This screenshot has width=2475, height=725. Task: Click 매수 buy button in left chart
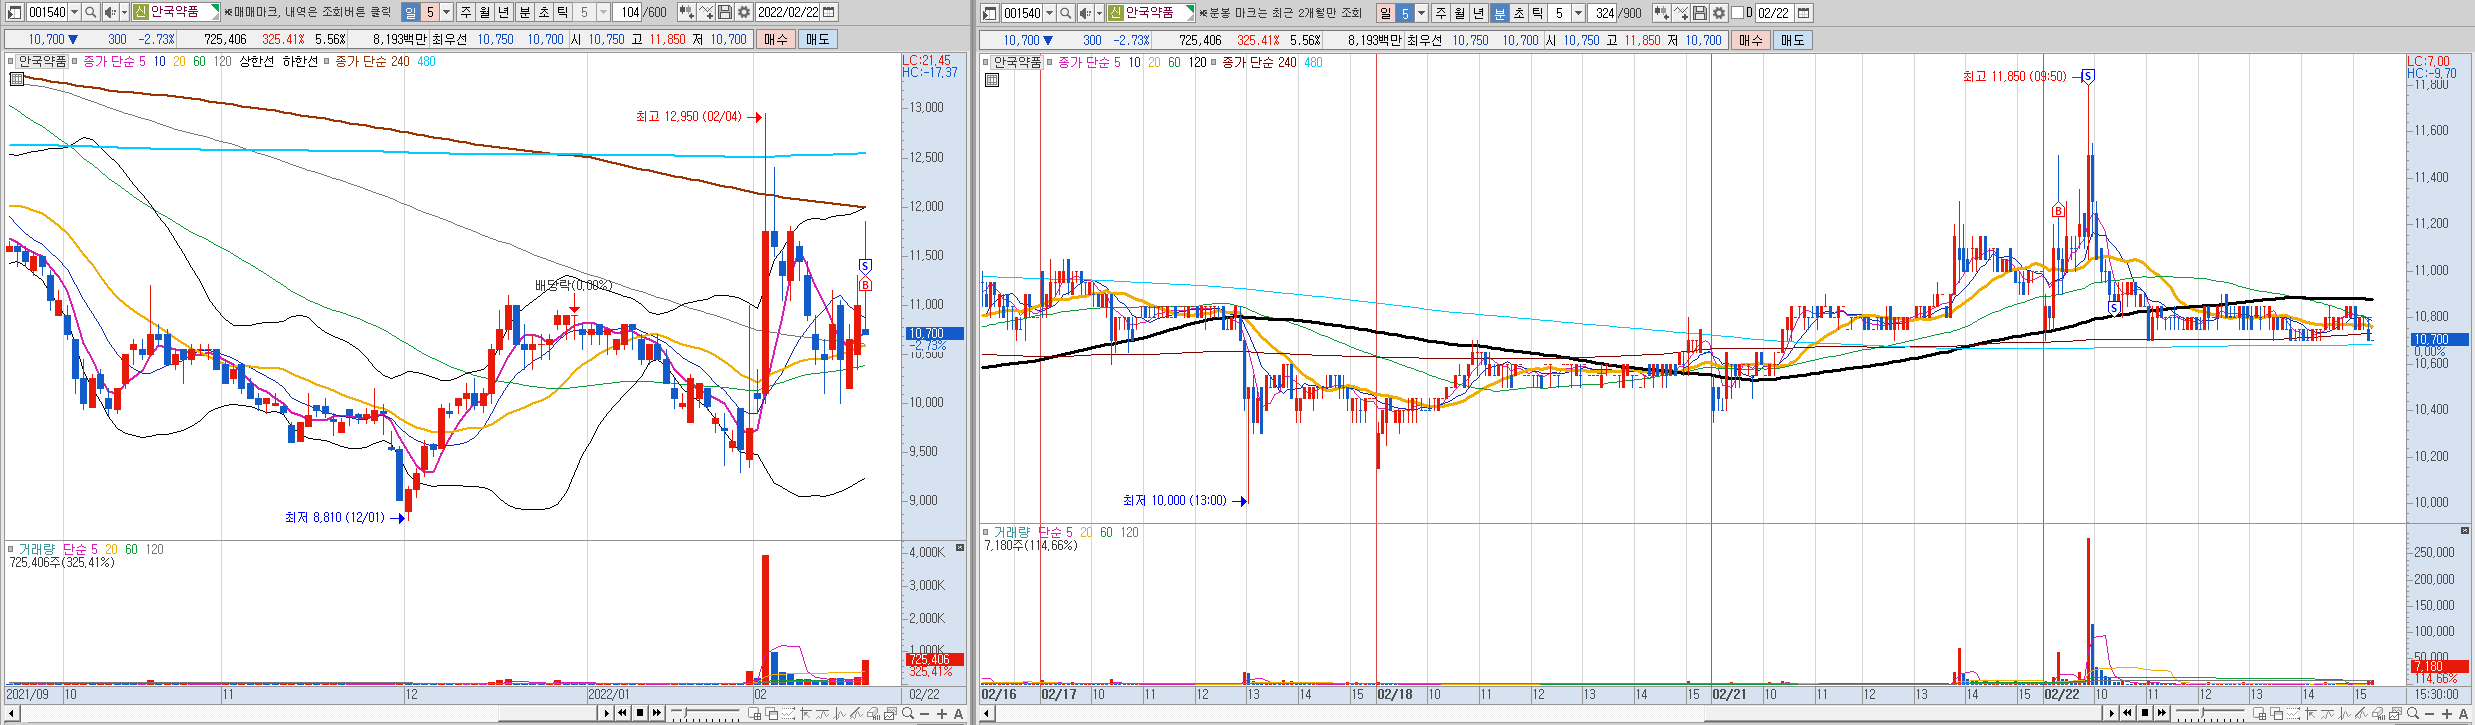776,39
